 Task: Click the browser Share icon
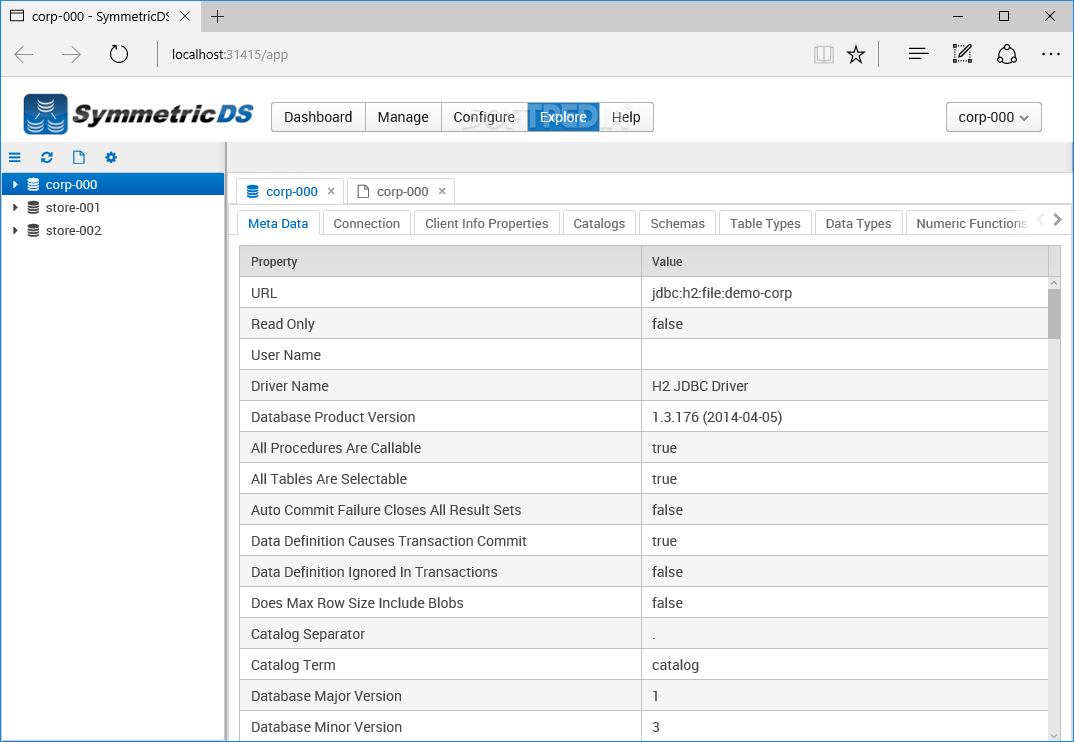point(1006,54)
